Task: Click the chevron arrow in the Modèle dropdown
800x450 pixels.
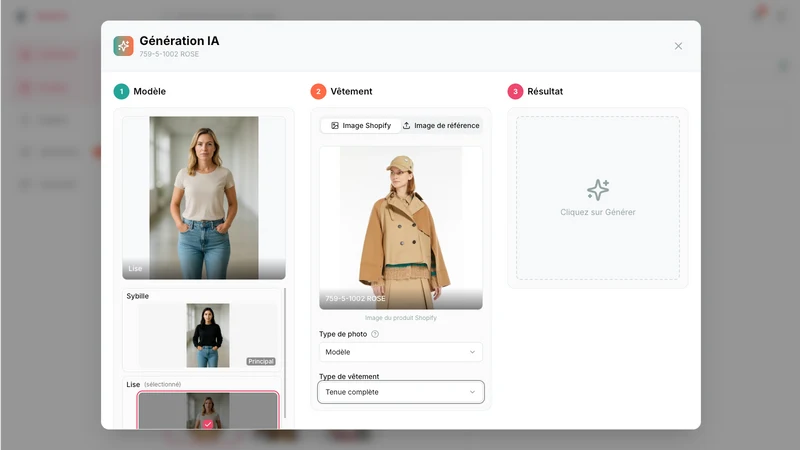Action: coord(472,352)
